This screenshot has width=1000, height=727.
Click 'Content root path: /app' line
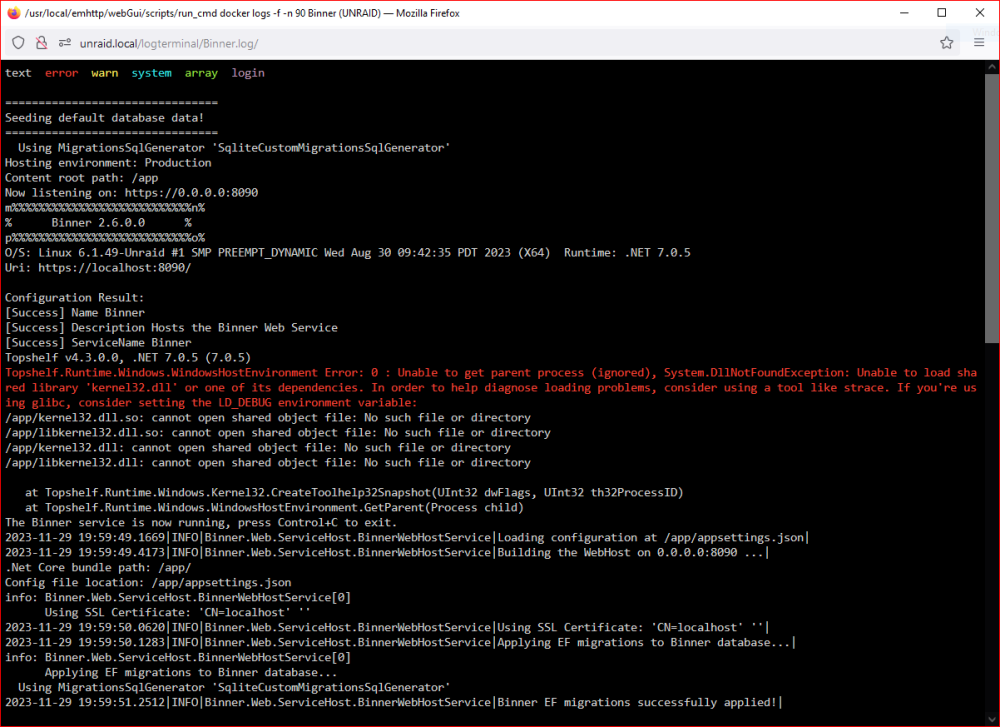tap(81, 178)
